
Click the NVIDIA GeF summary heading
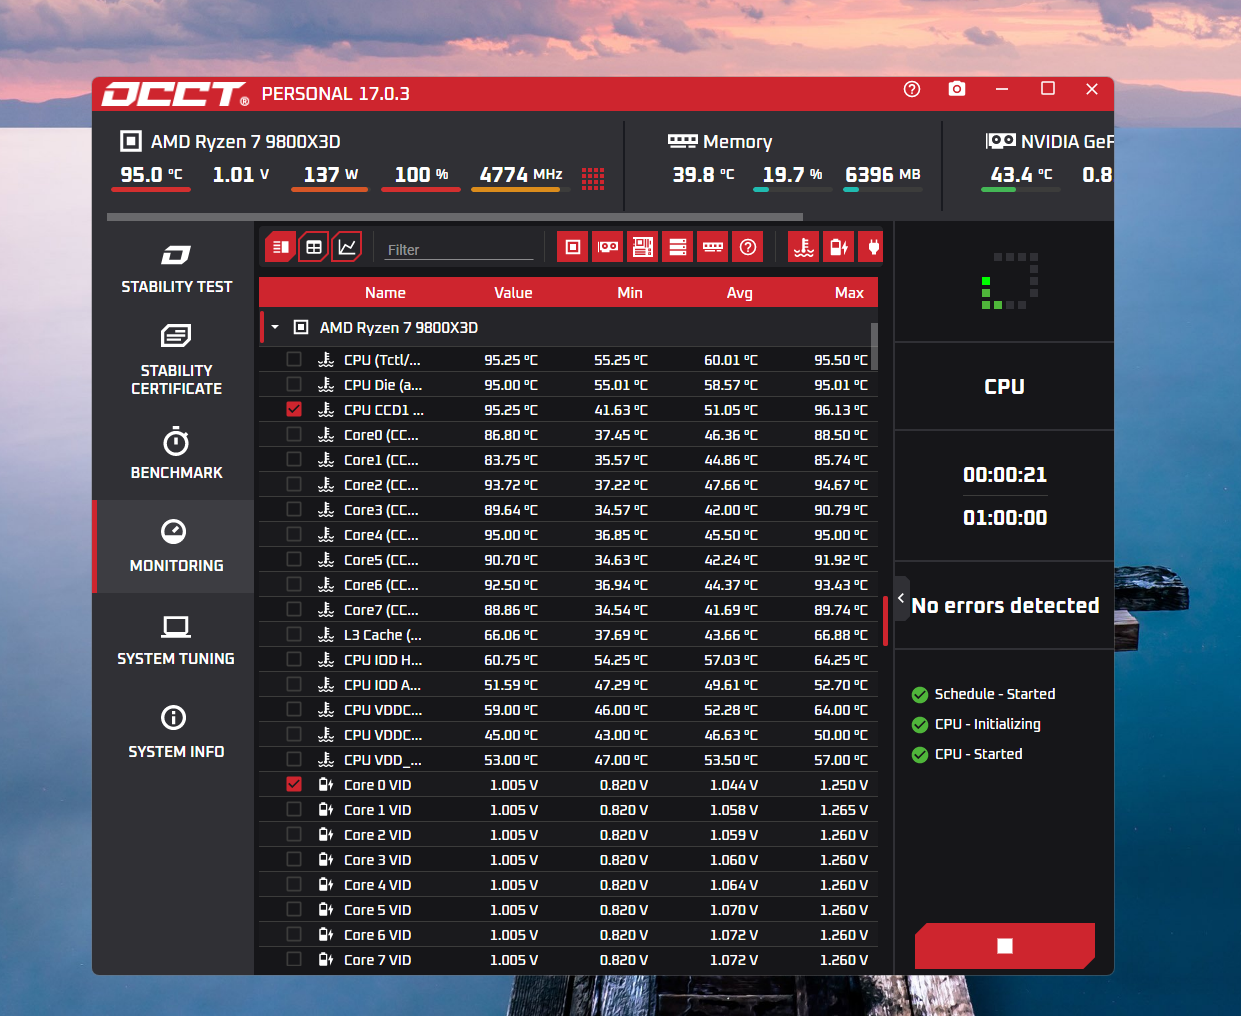1067,142
